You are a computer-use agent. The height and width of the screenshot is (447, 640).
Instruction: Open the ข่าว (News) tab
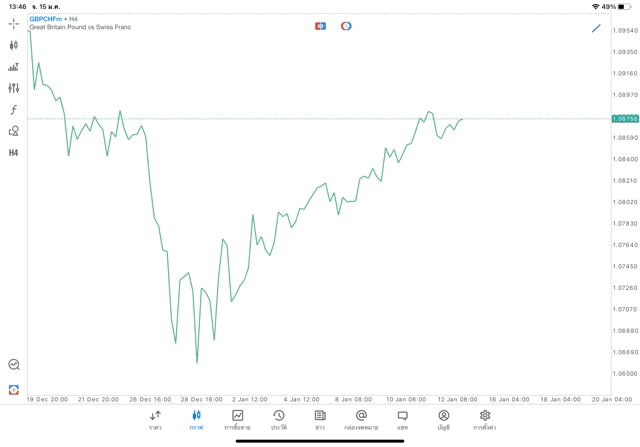pyautogui.click(x=320, y=420)
